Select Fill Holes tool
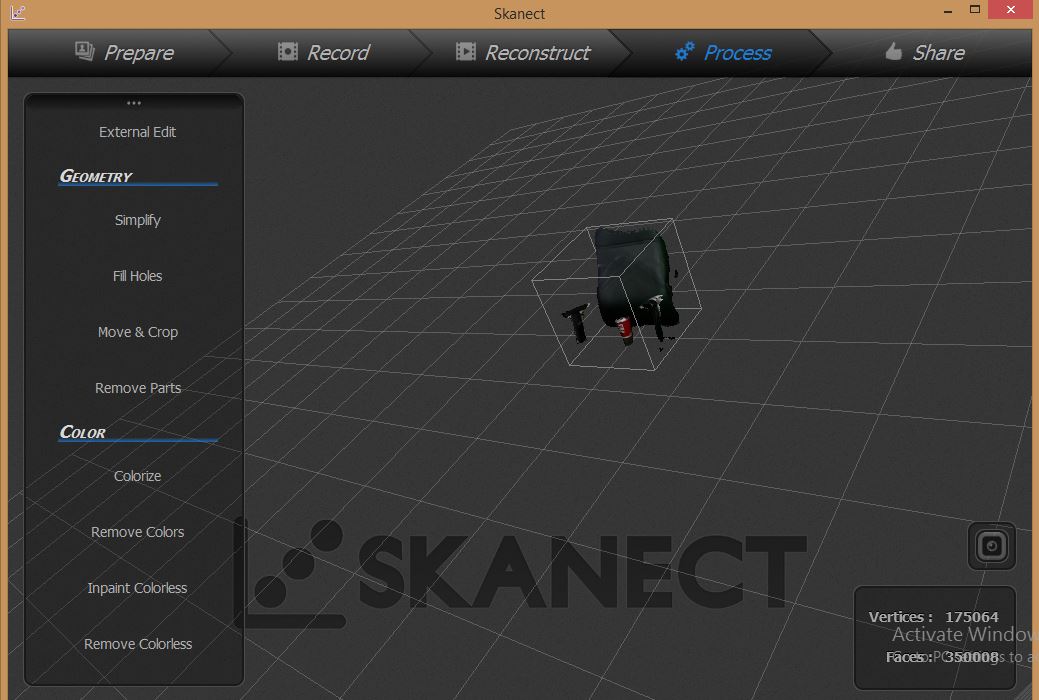 [137, 276]
